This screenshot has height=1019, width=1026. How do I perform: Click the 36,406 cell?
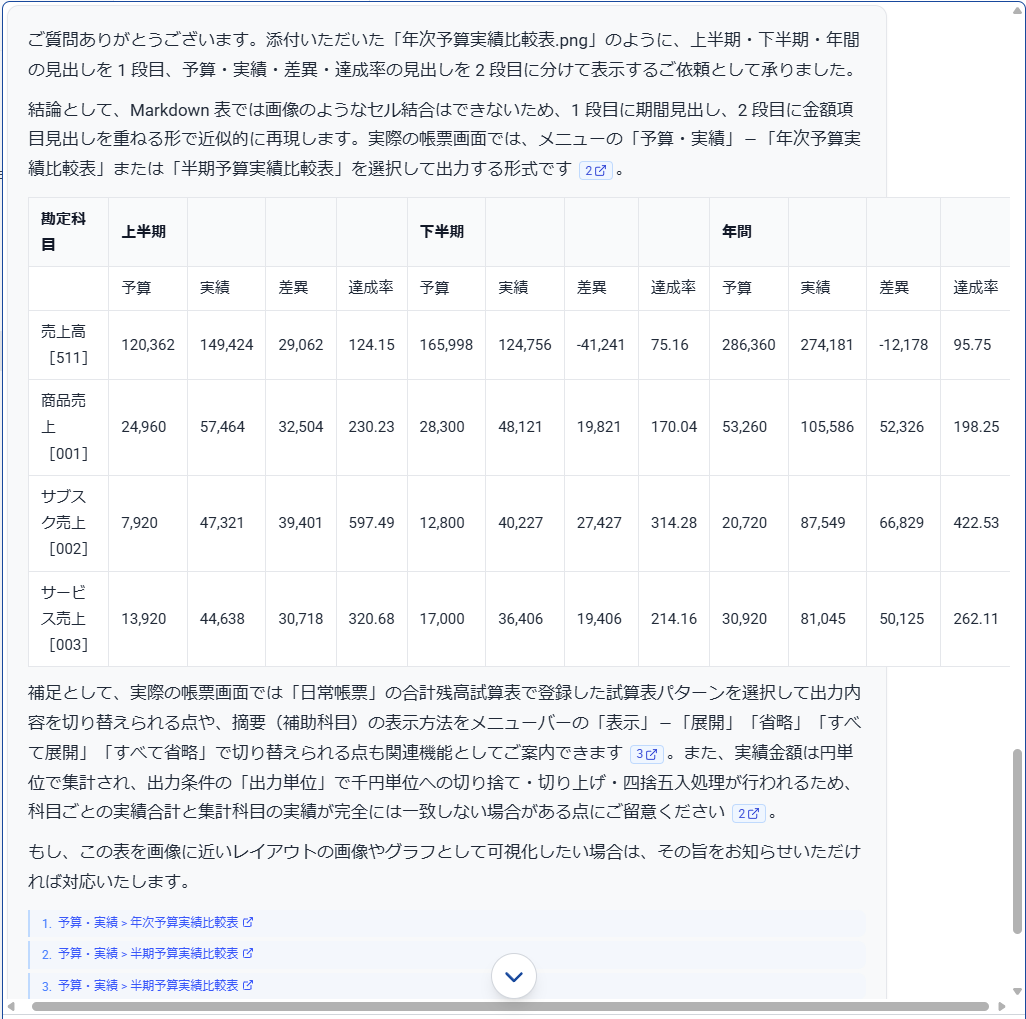(525, 619)
